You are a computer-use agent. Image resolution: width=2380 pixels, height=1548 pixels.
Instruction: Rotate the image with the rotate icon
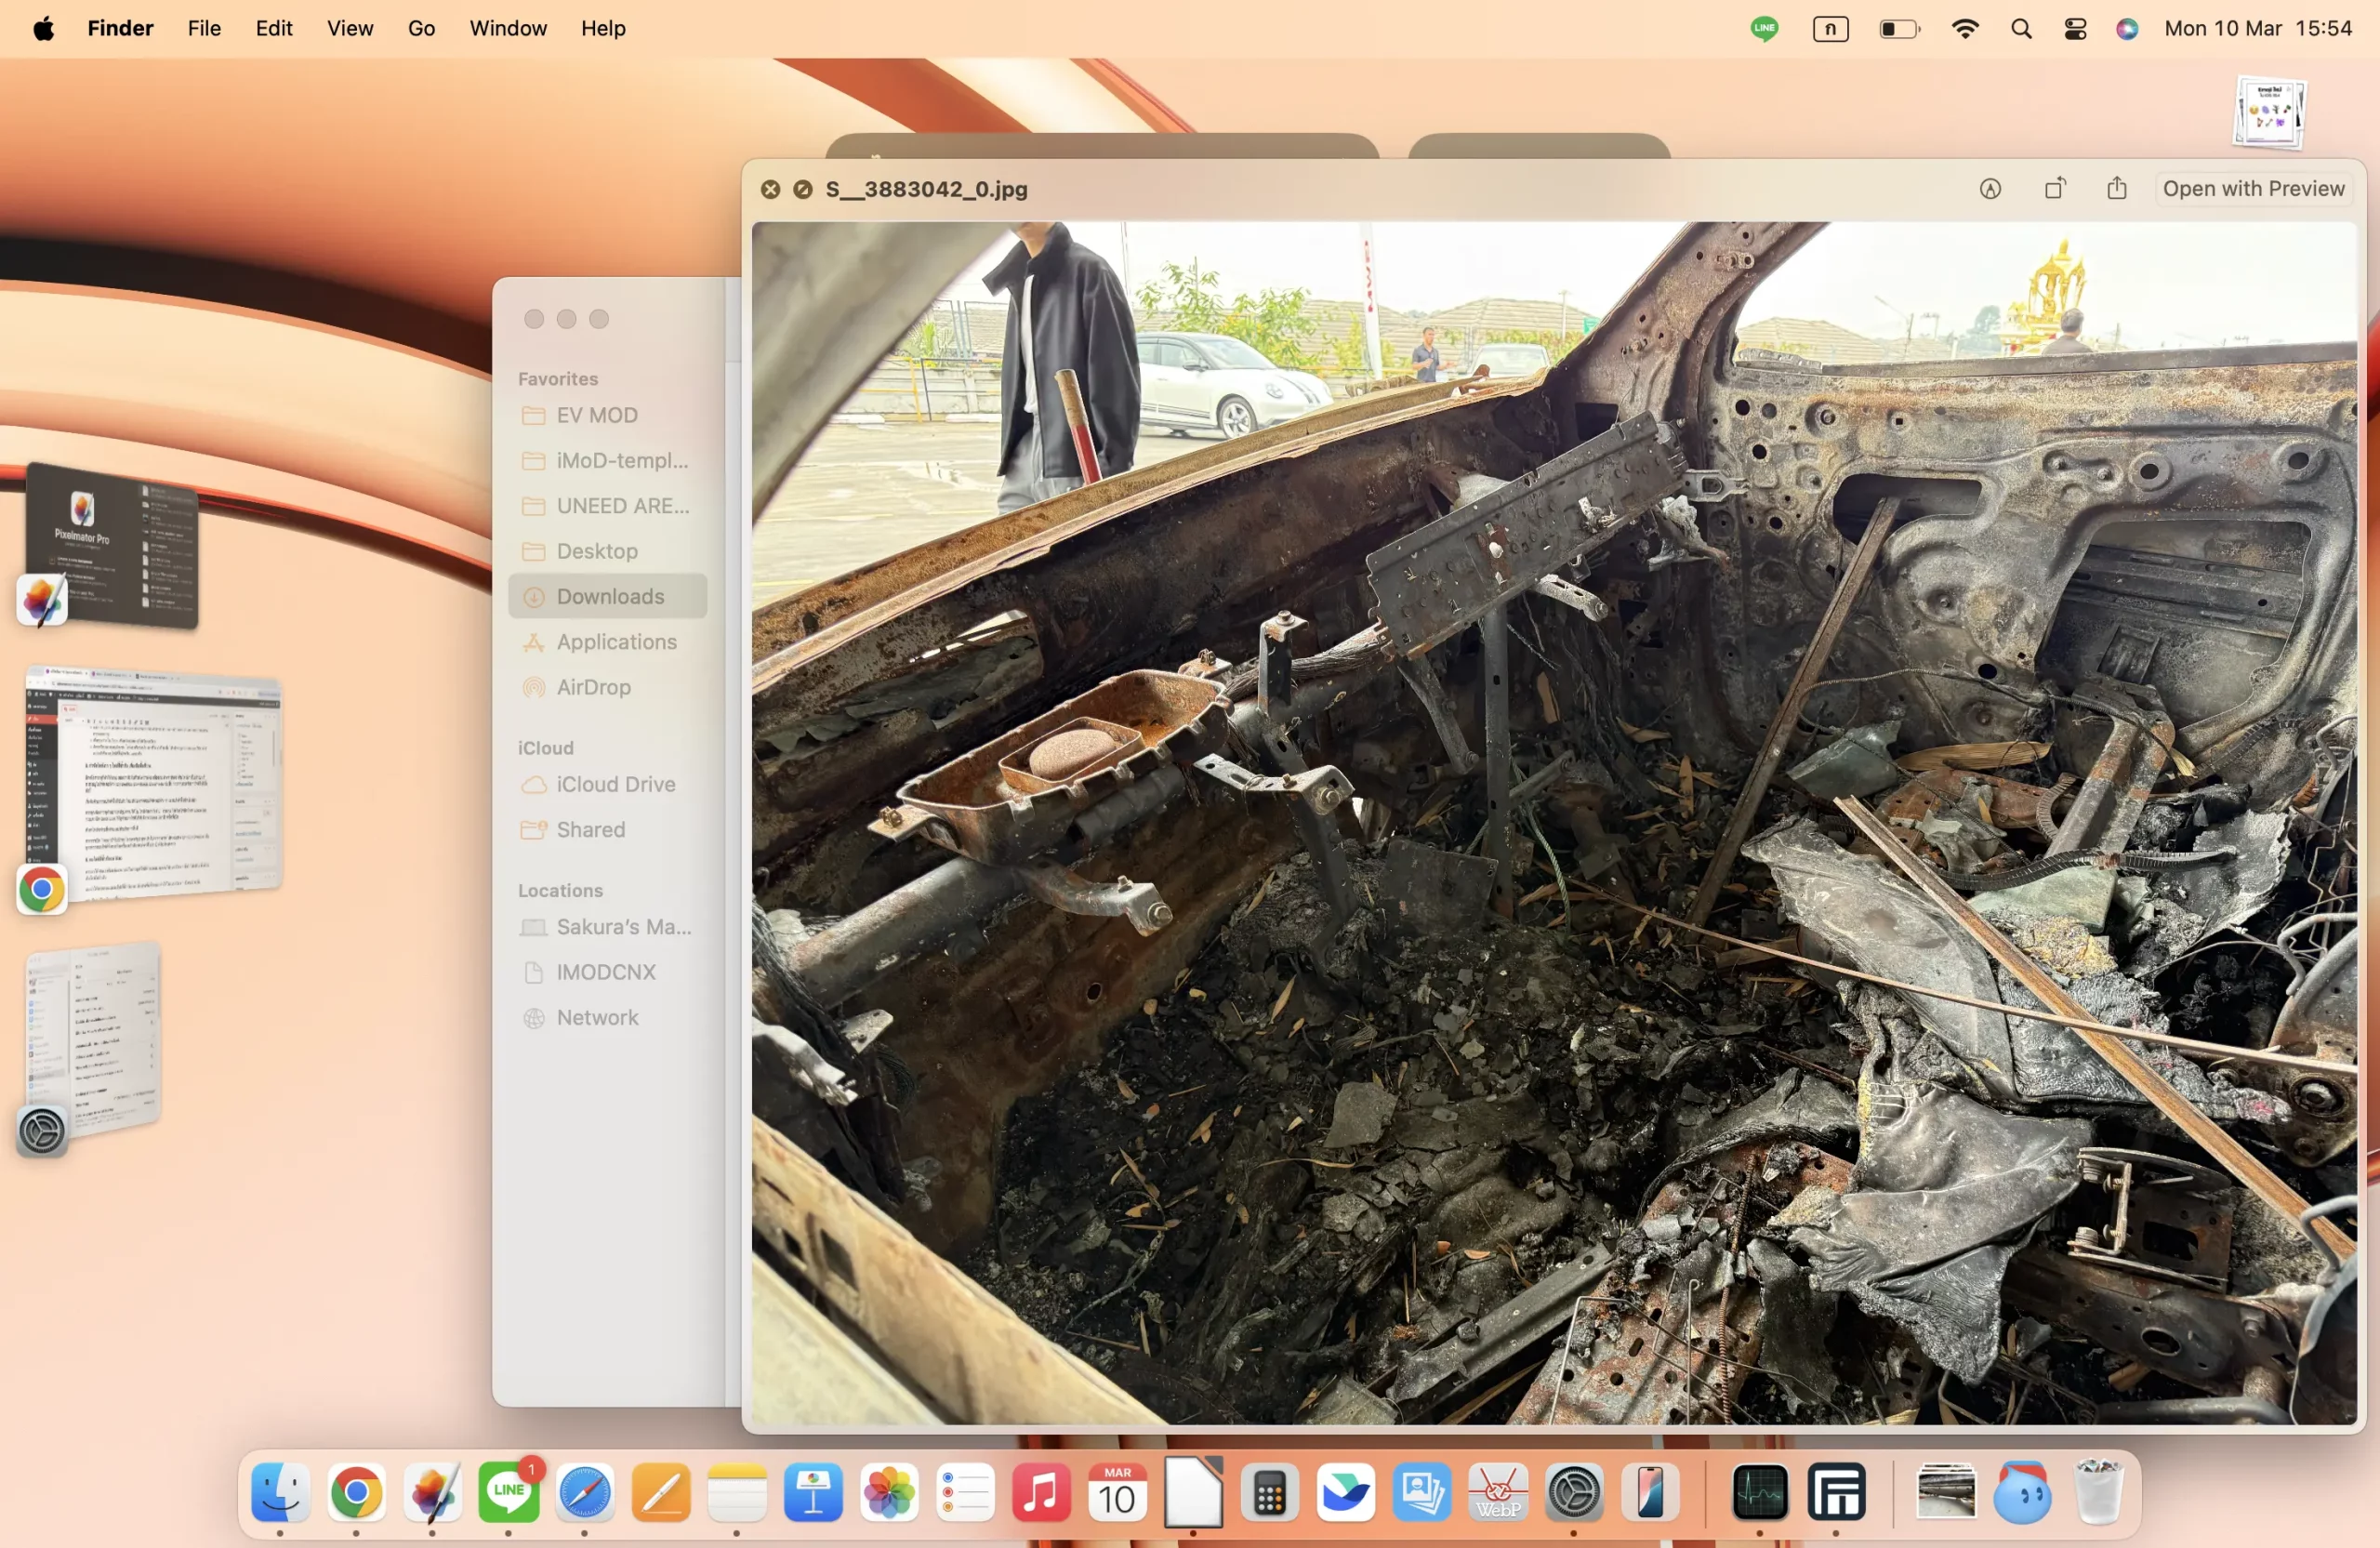pyautogui.click(x=2054, y=189)
